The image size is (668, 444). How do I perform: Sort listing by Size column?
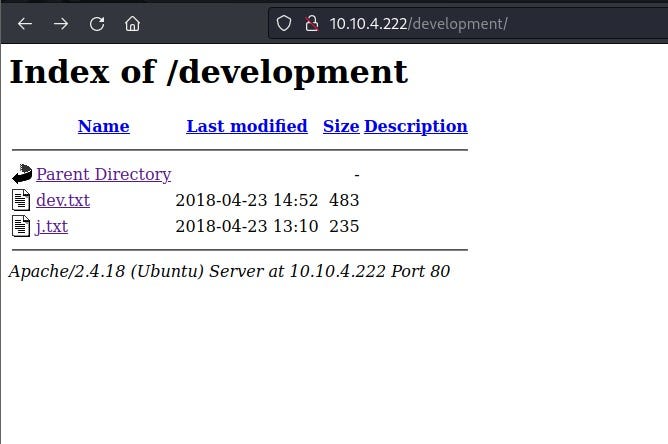click(340, 126)
